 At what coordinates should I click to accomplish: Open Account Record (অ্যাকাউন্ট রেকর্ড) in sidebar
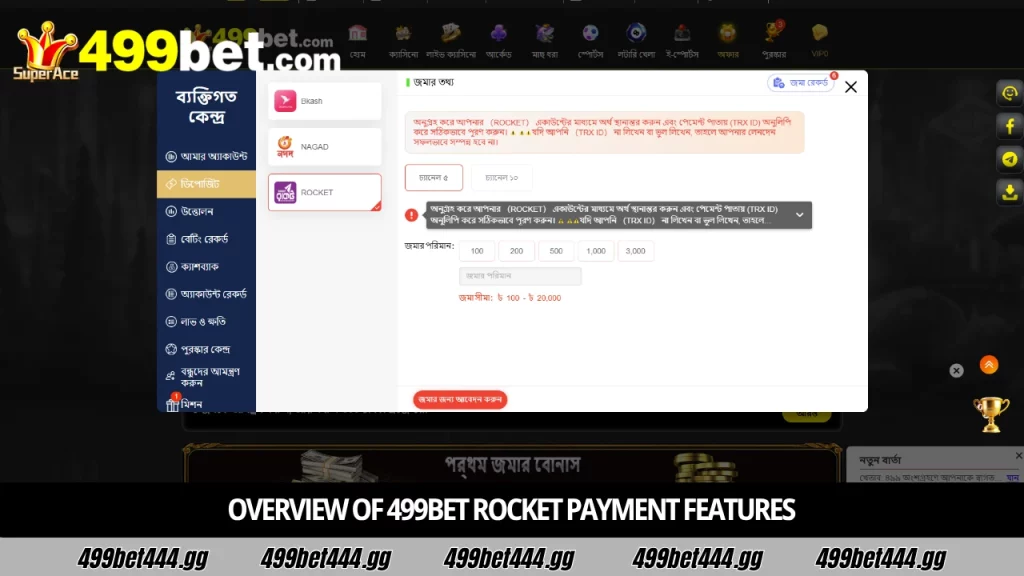tap(206, 294)
